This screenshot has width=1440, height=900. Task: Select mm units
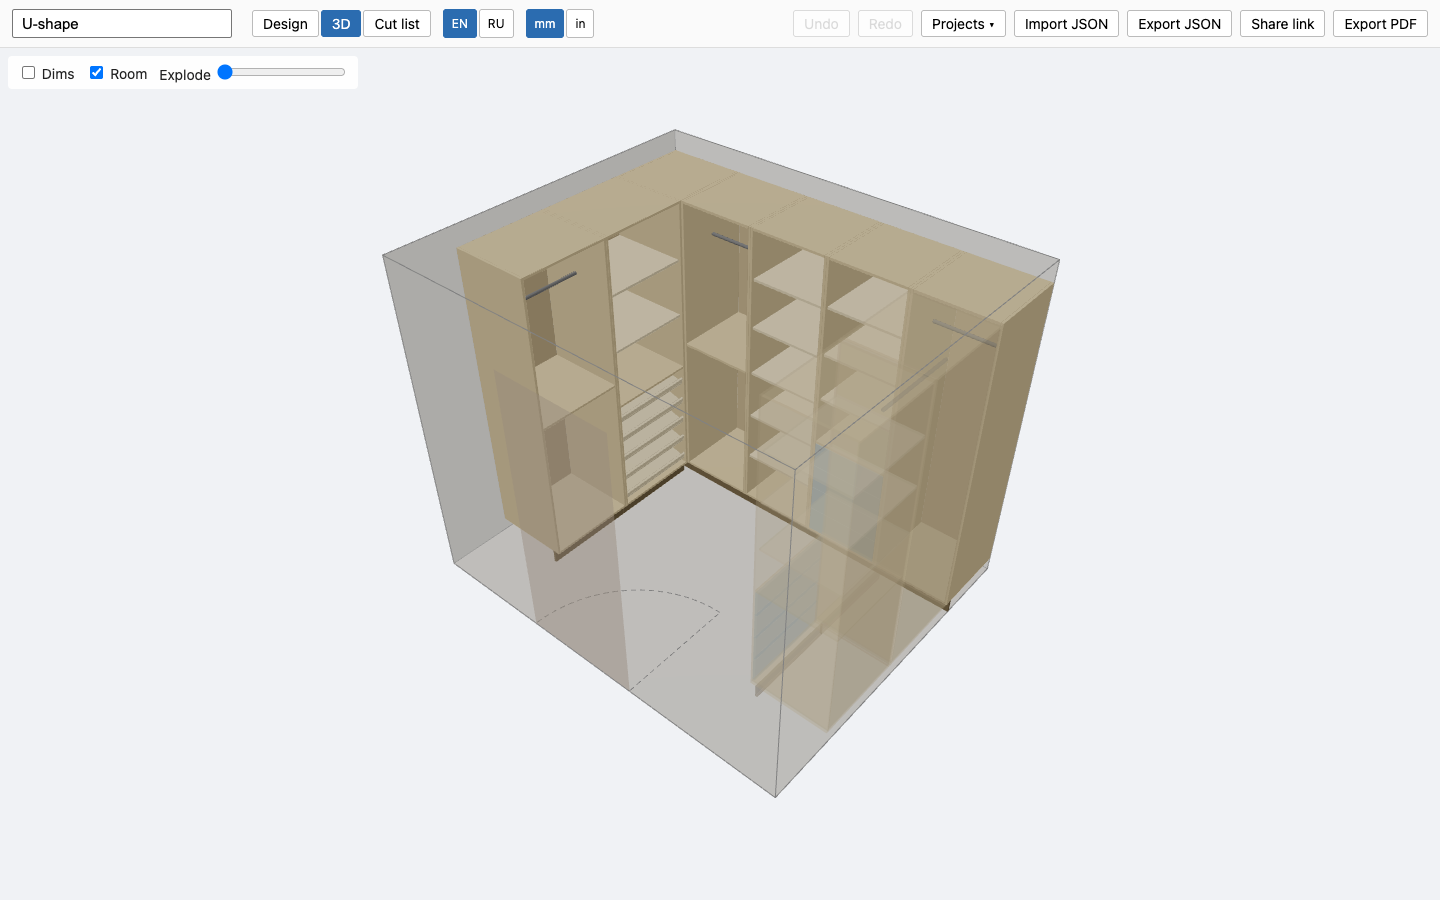click(x=545, y=24)
